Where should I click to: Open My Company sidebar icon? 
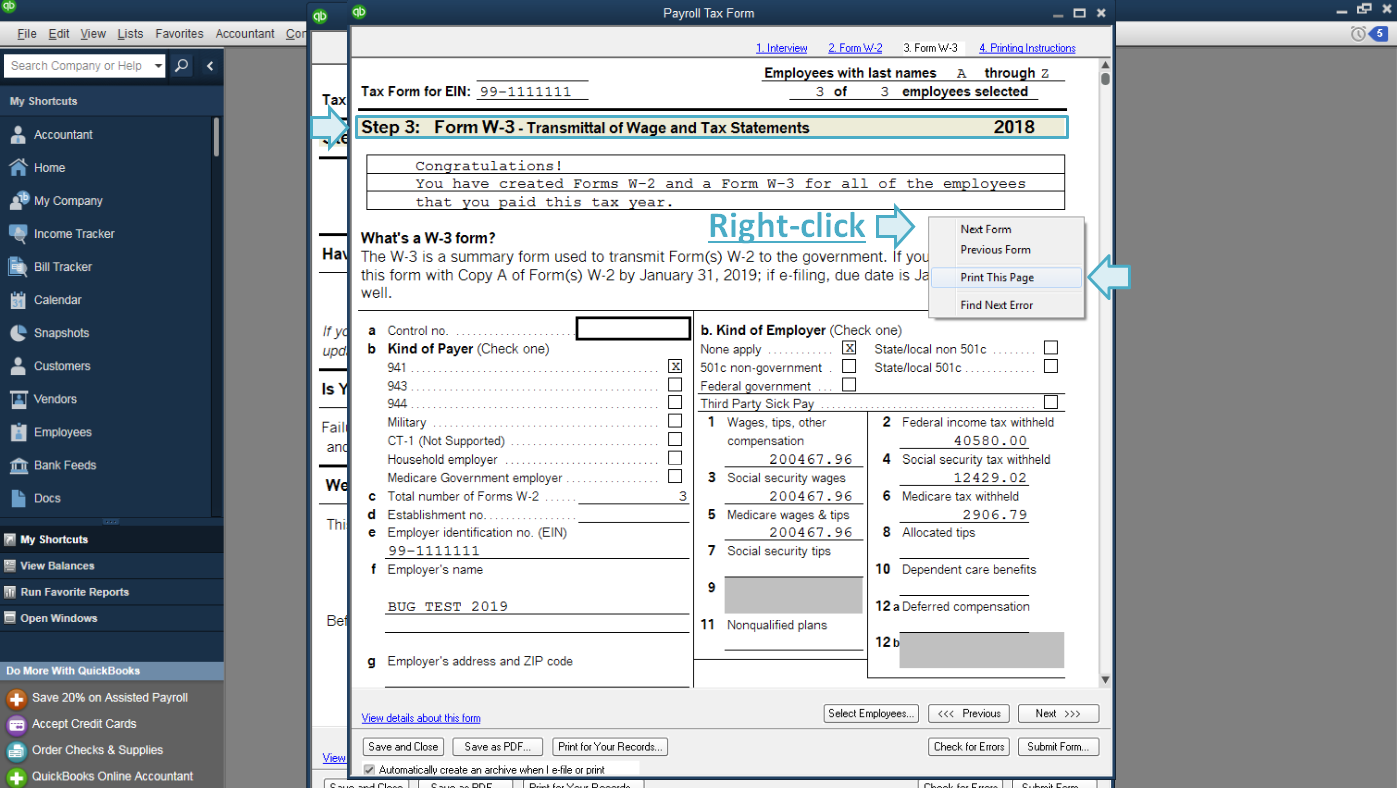(18, 200)
